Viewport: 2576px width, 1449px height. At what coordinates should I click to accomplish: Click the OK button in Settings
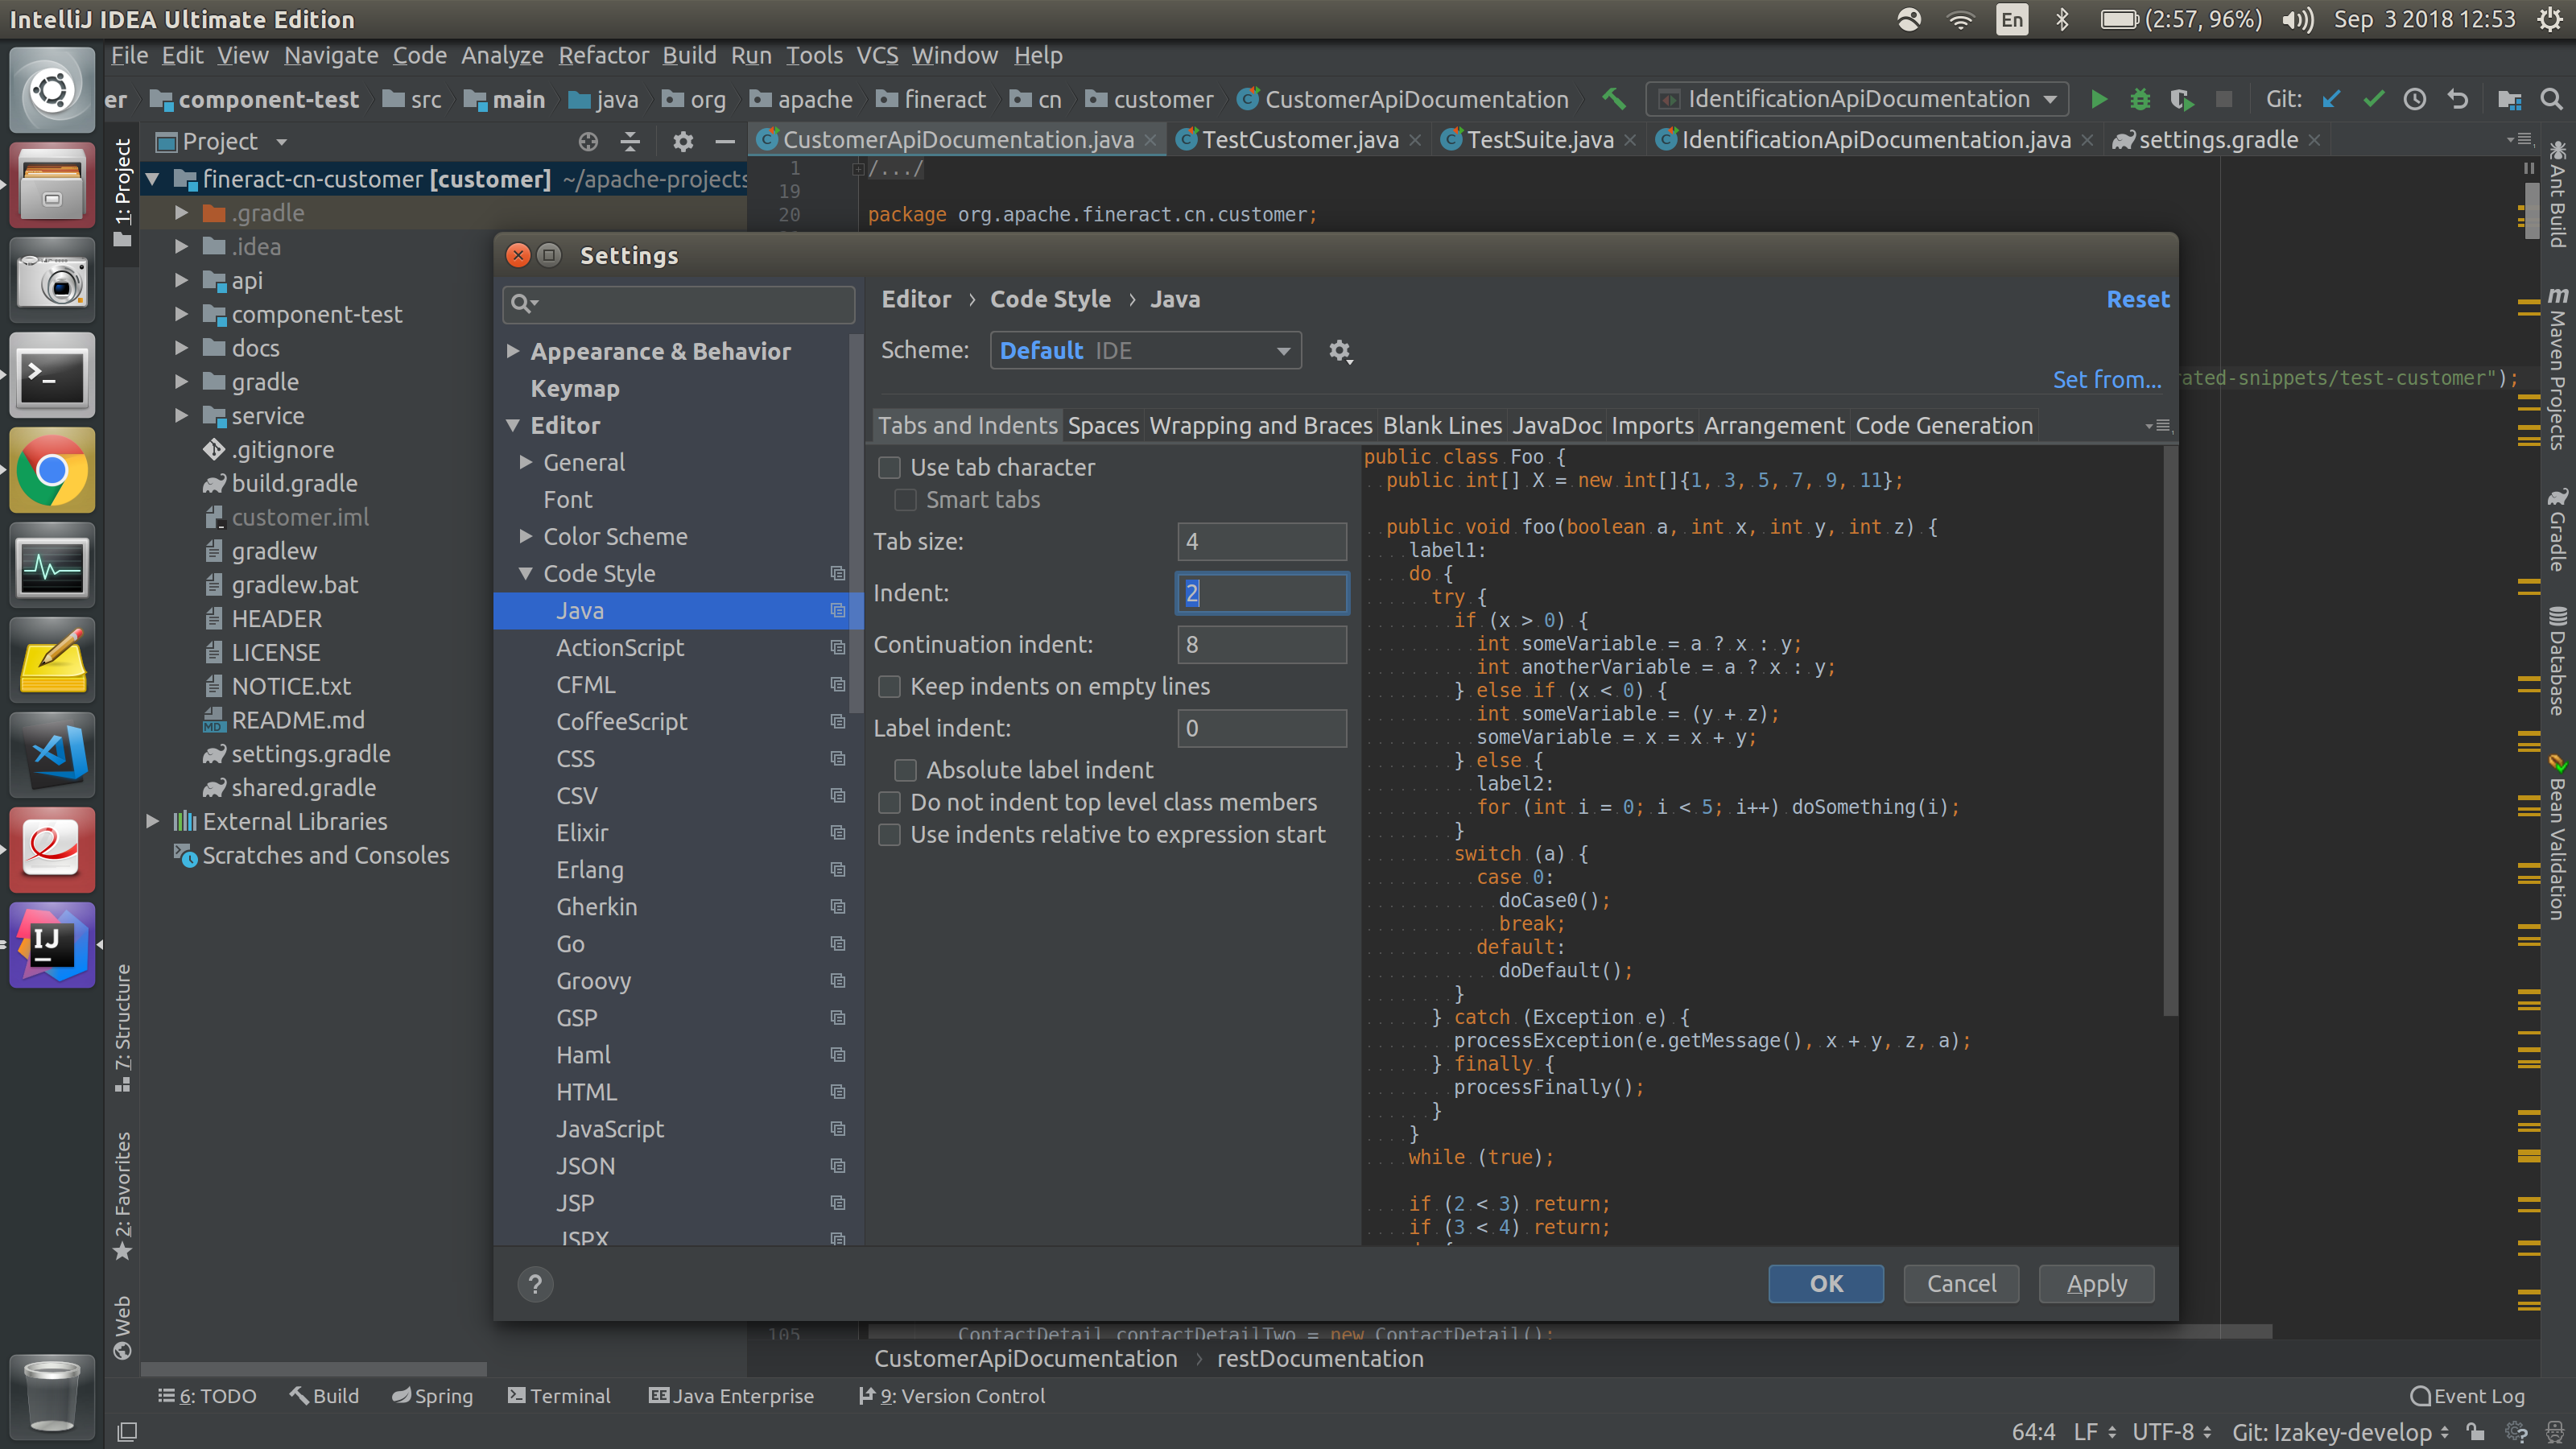coord(1826,1284)
